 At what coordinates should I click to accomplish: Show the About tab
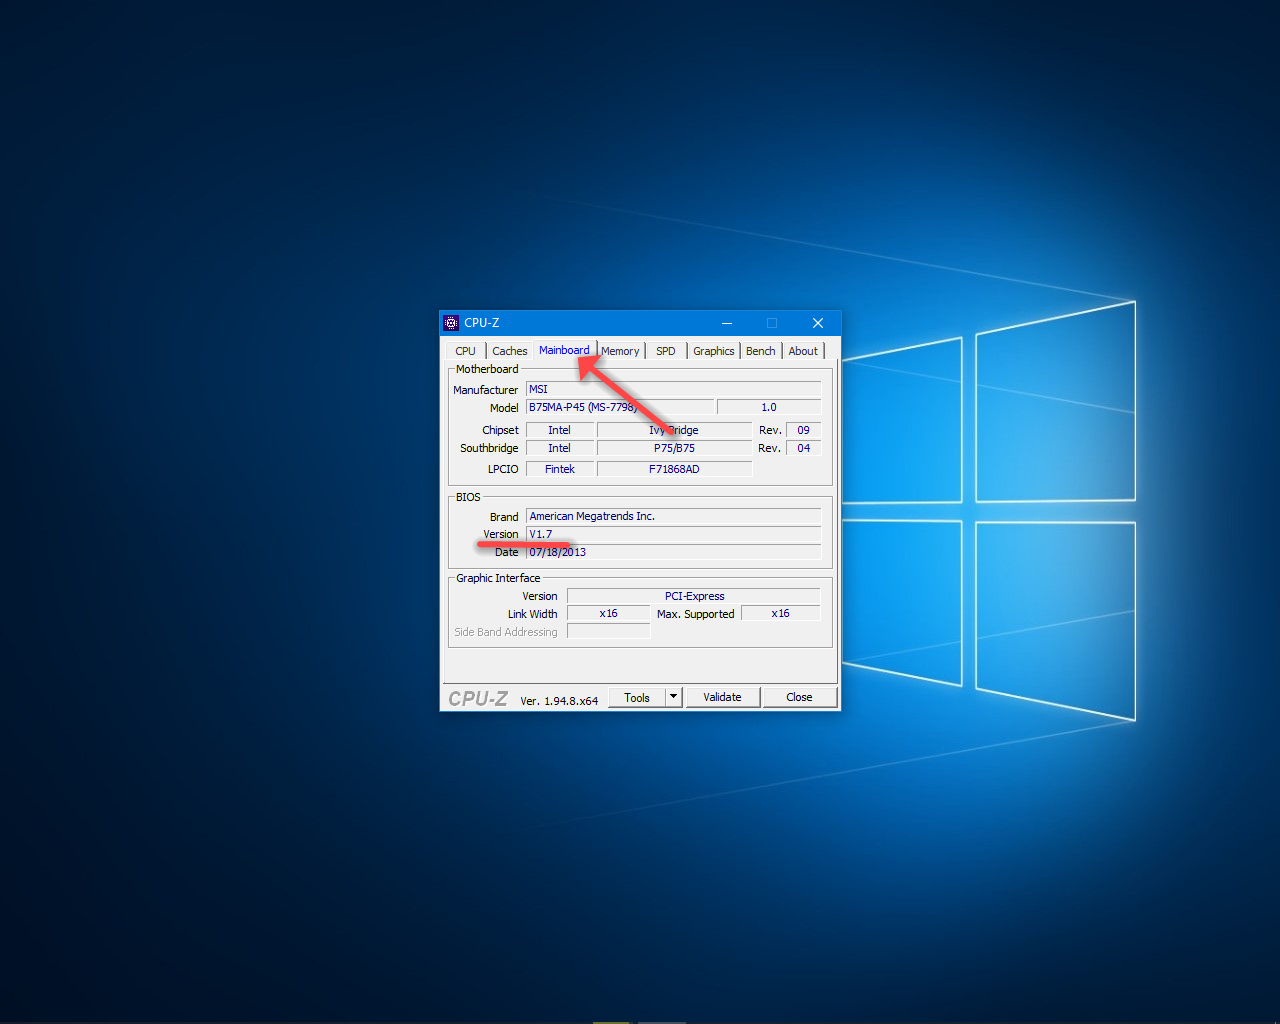coord(803,351)
